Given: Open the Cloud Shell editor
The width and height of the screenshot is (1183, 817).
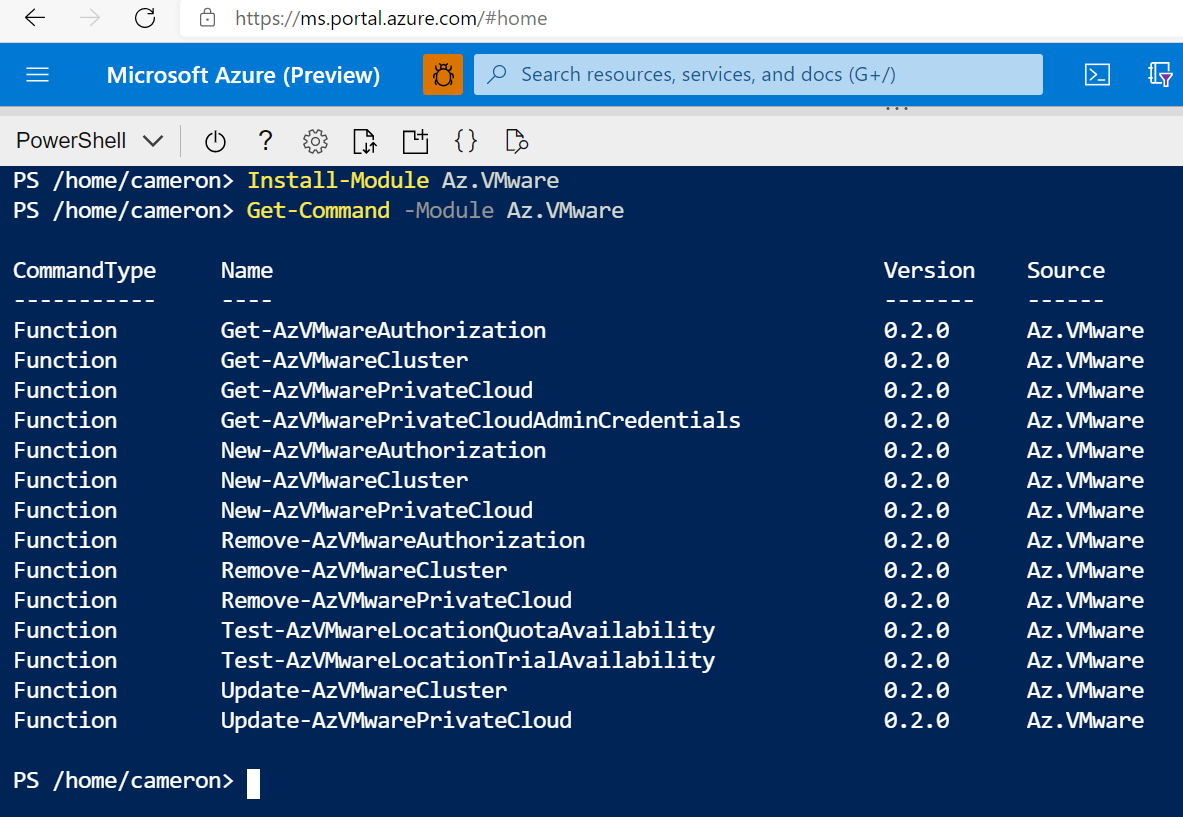Looking at the screenshot, I should pos(466,141).
